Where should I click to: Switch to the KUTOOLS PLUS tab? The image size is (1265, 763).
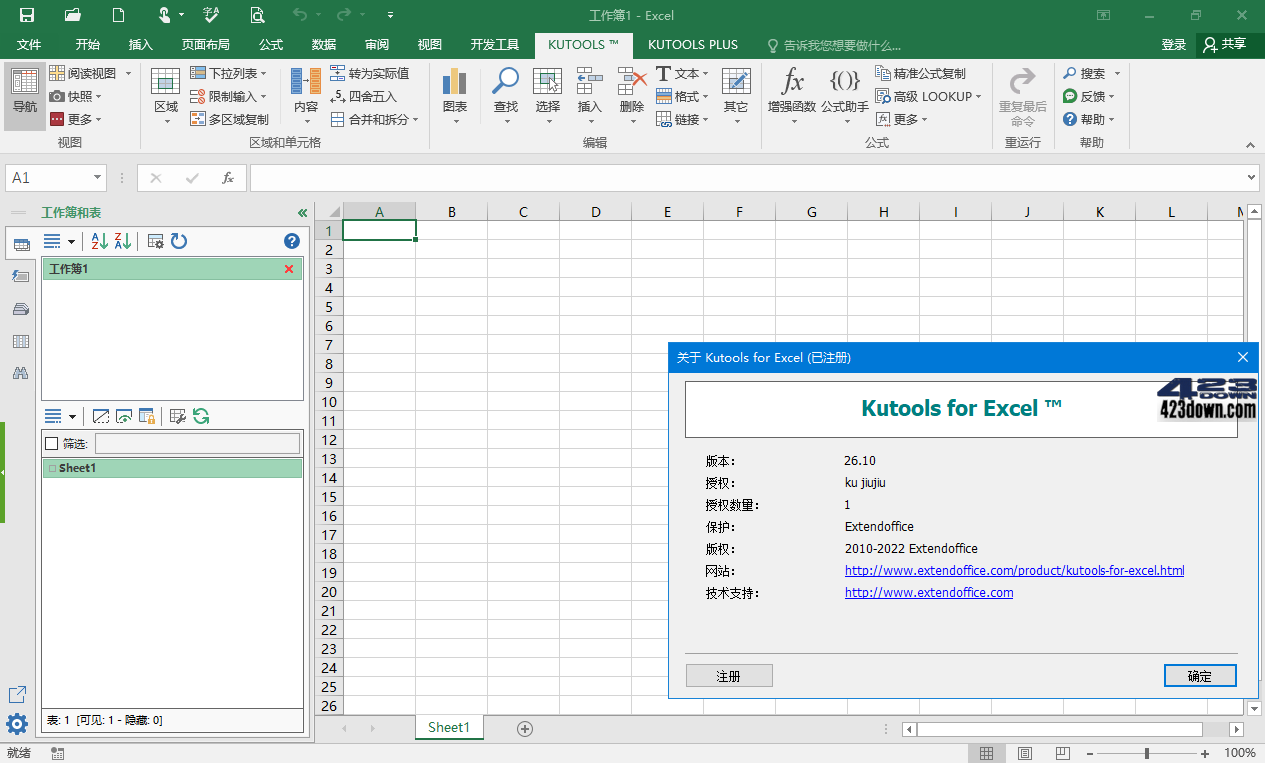click(692, 45)
